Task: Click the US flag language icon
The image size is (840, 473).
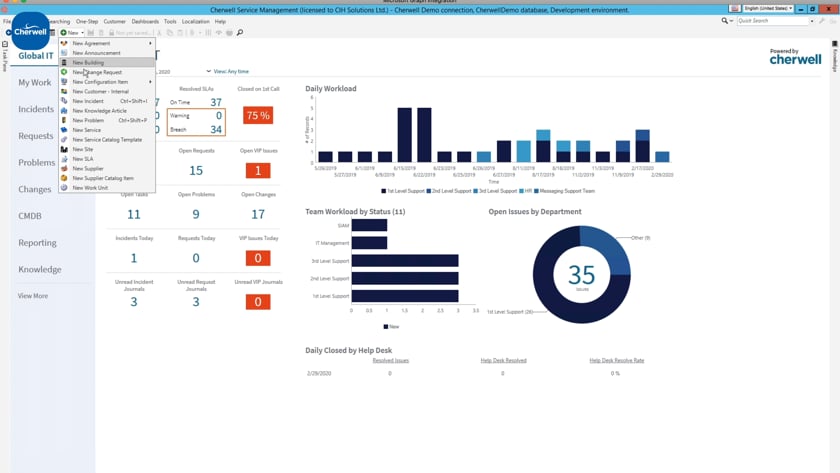Action: (x=734, y=9)
